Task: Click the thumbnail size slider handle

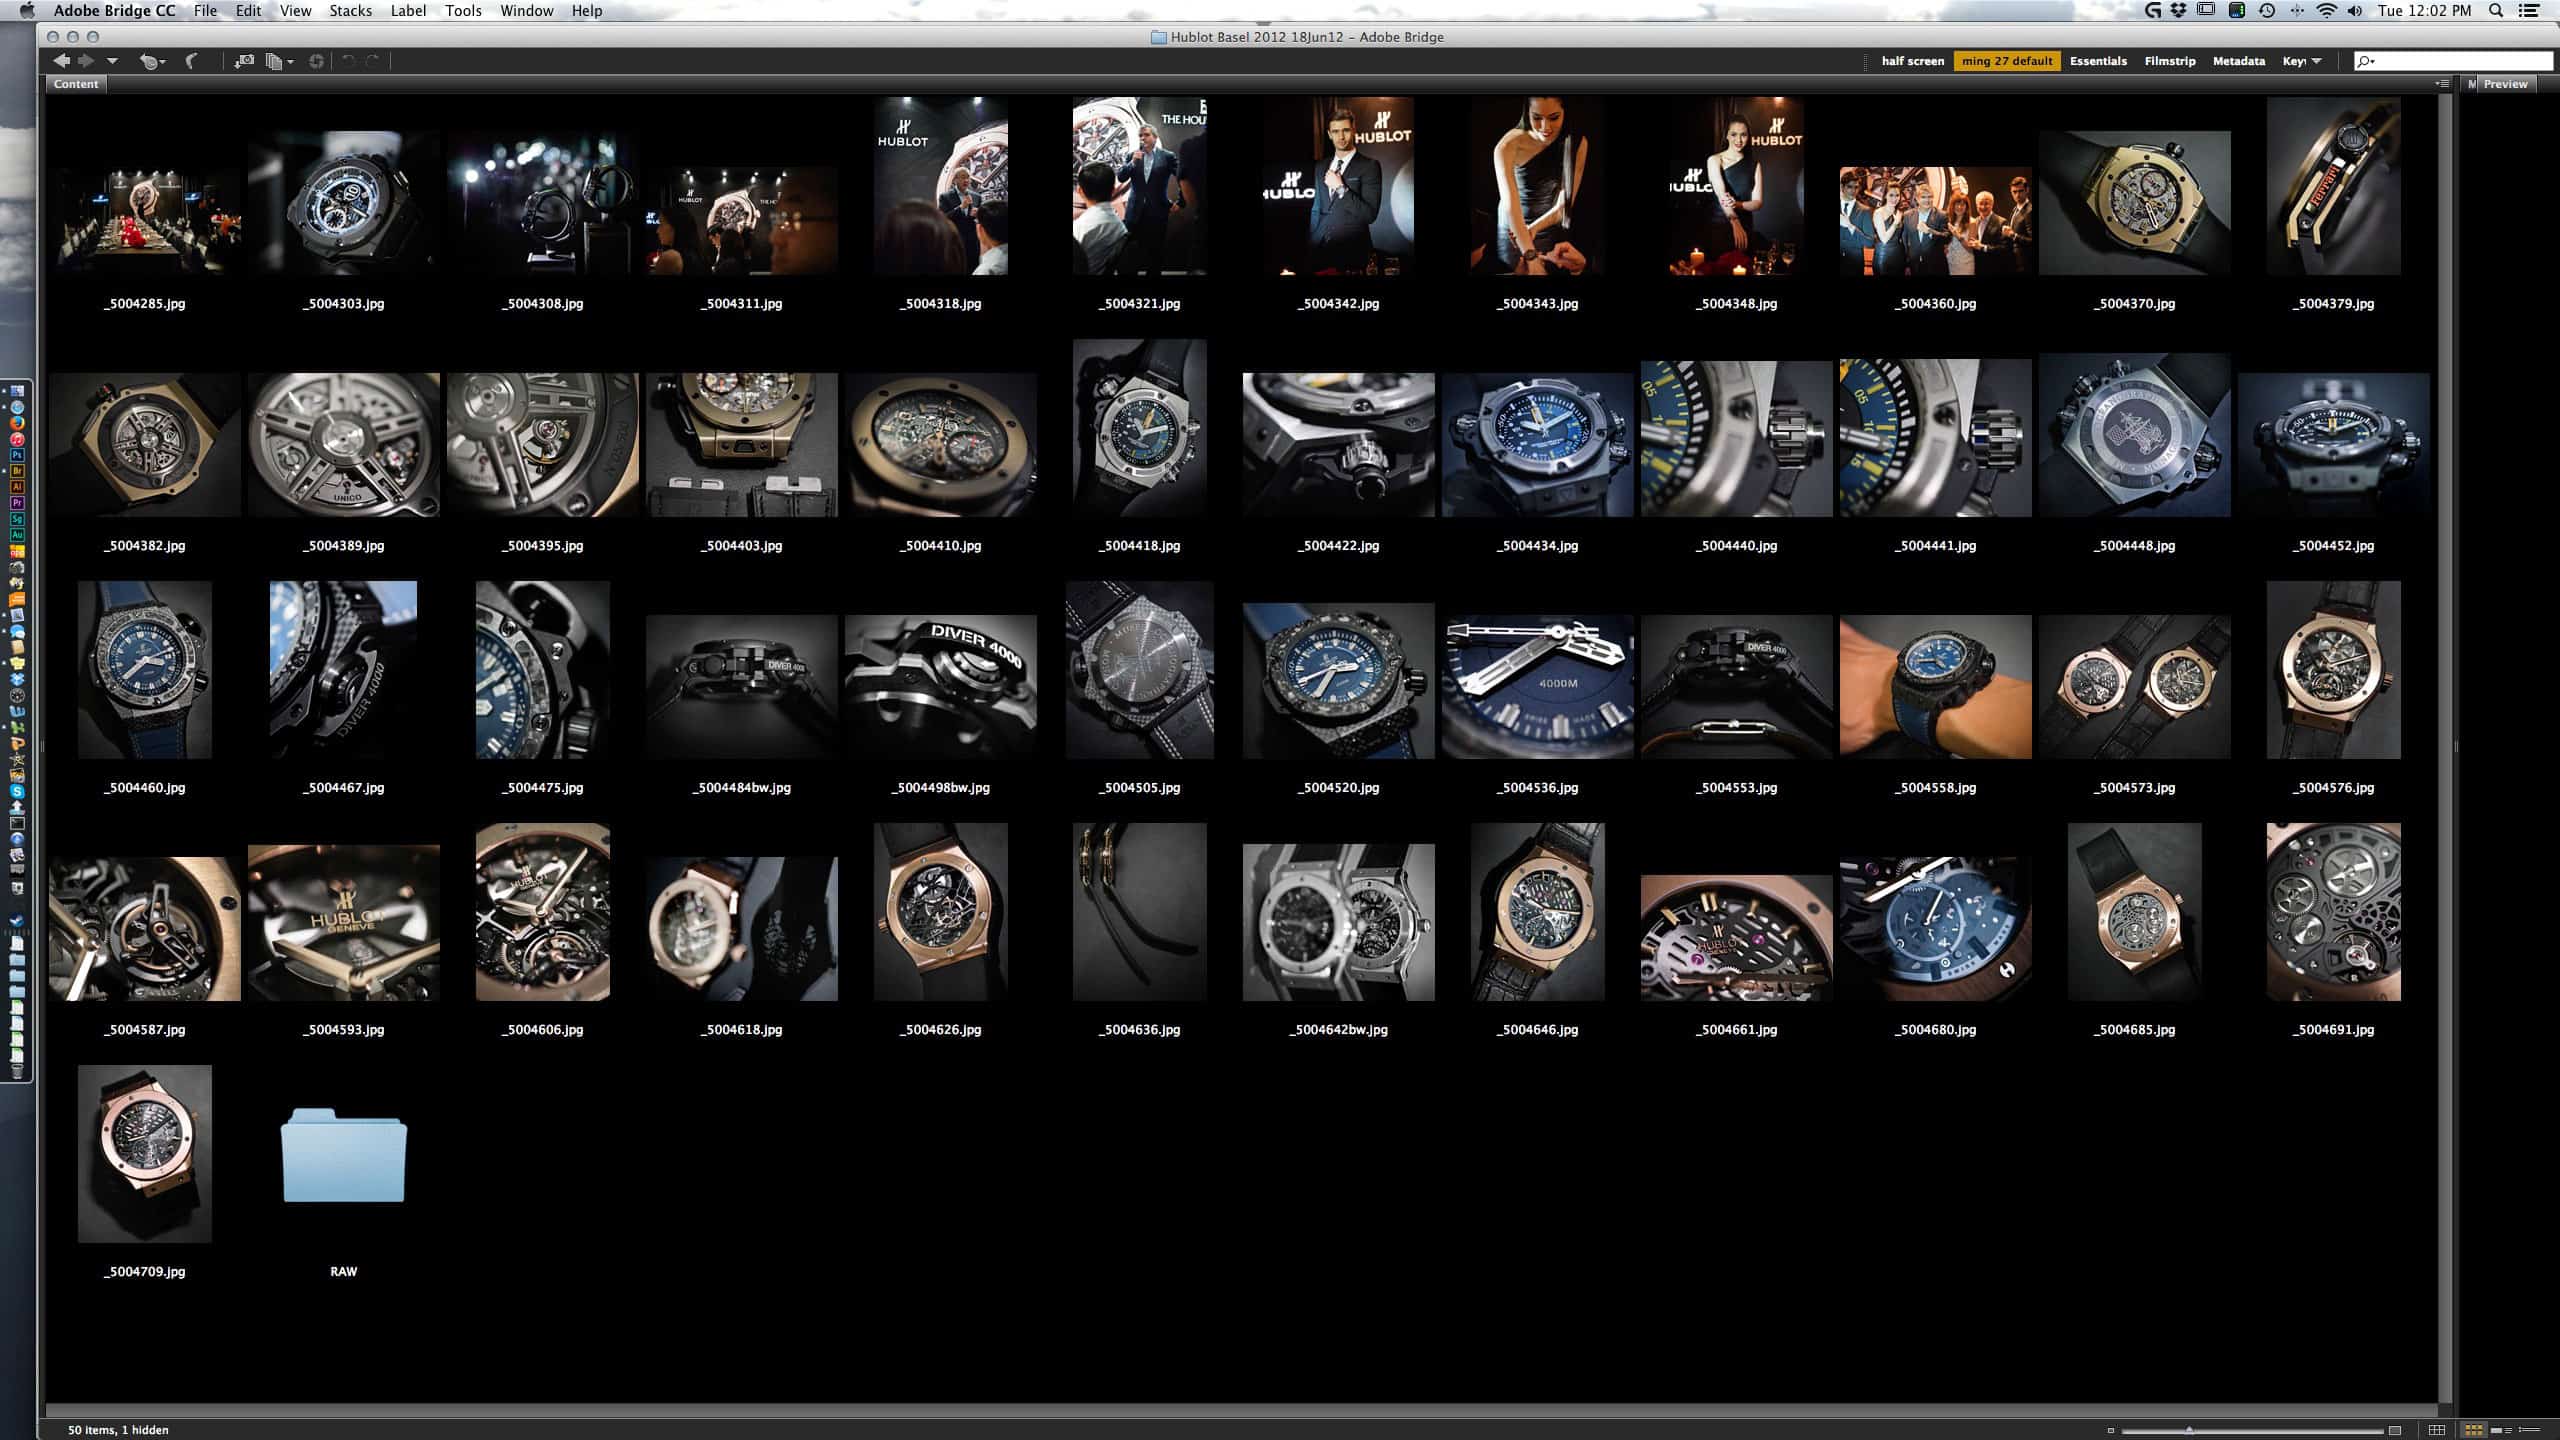Action: [2189, 1430]
